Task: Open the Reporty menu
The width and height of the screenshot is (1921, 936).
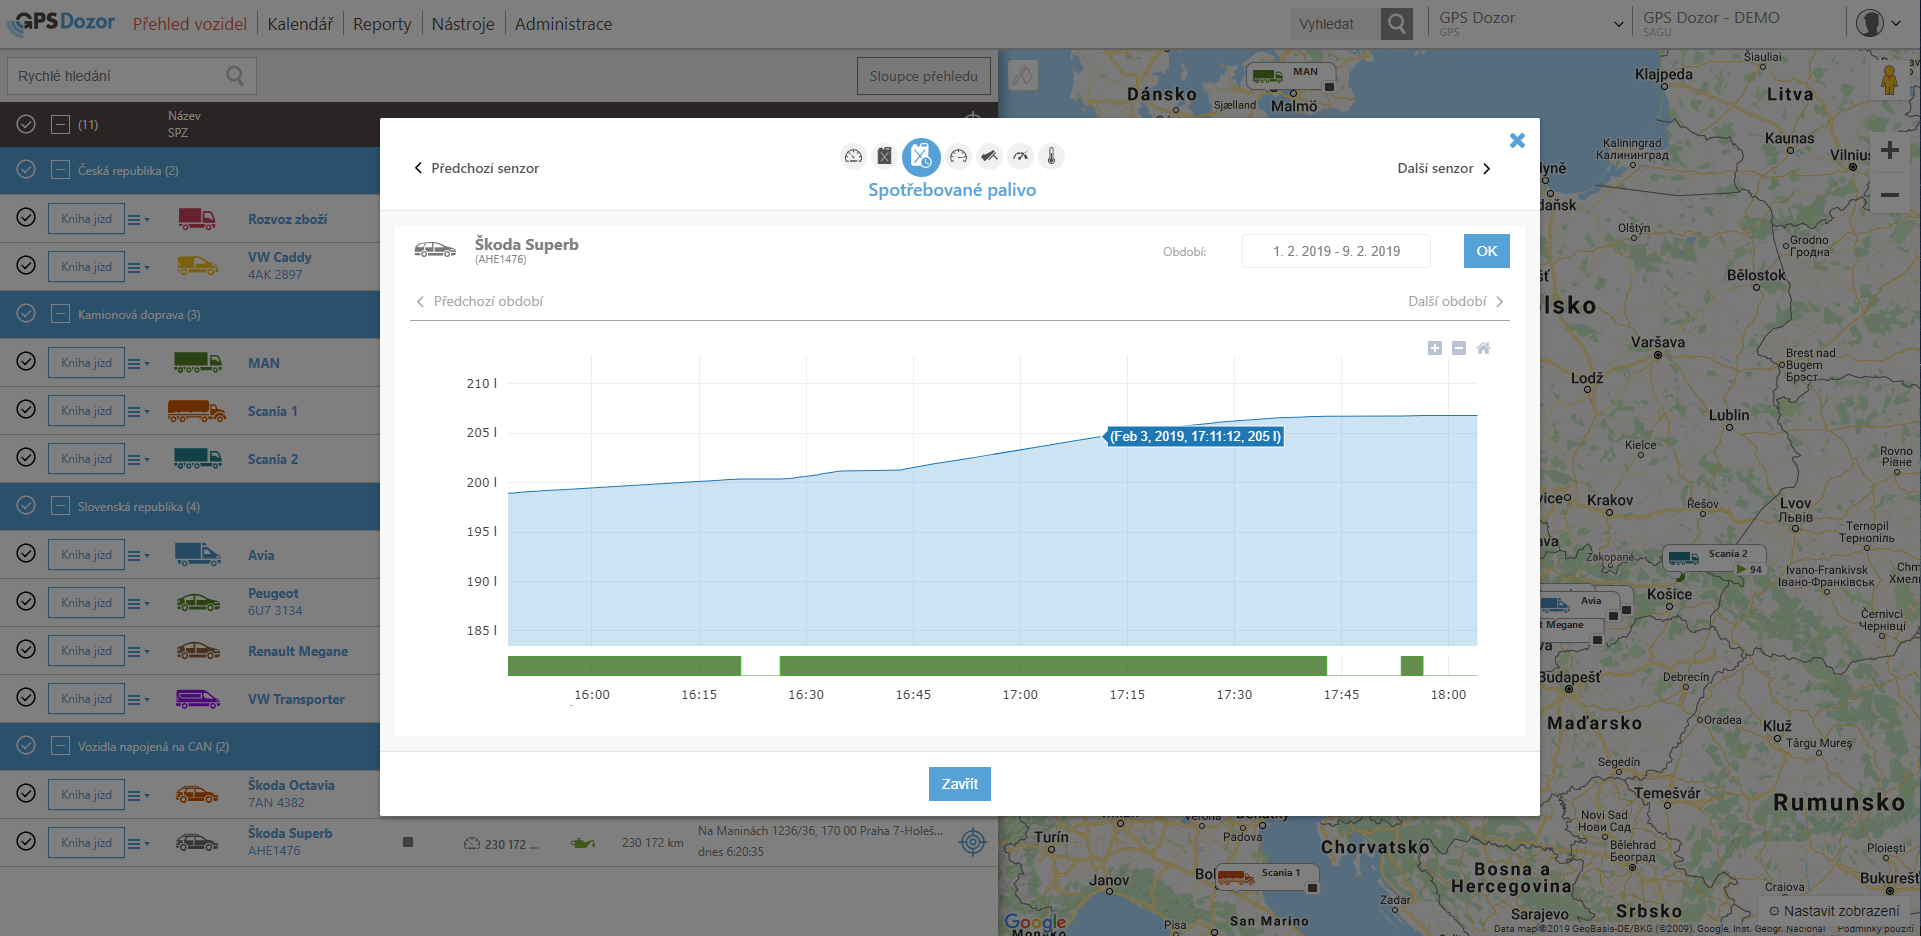Action: point(382,24)
